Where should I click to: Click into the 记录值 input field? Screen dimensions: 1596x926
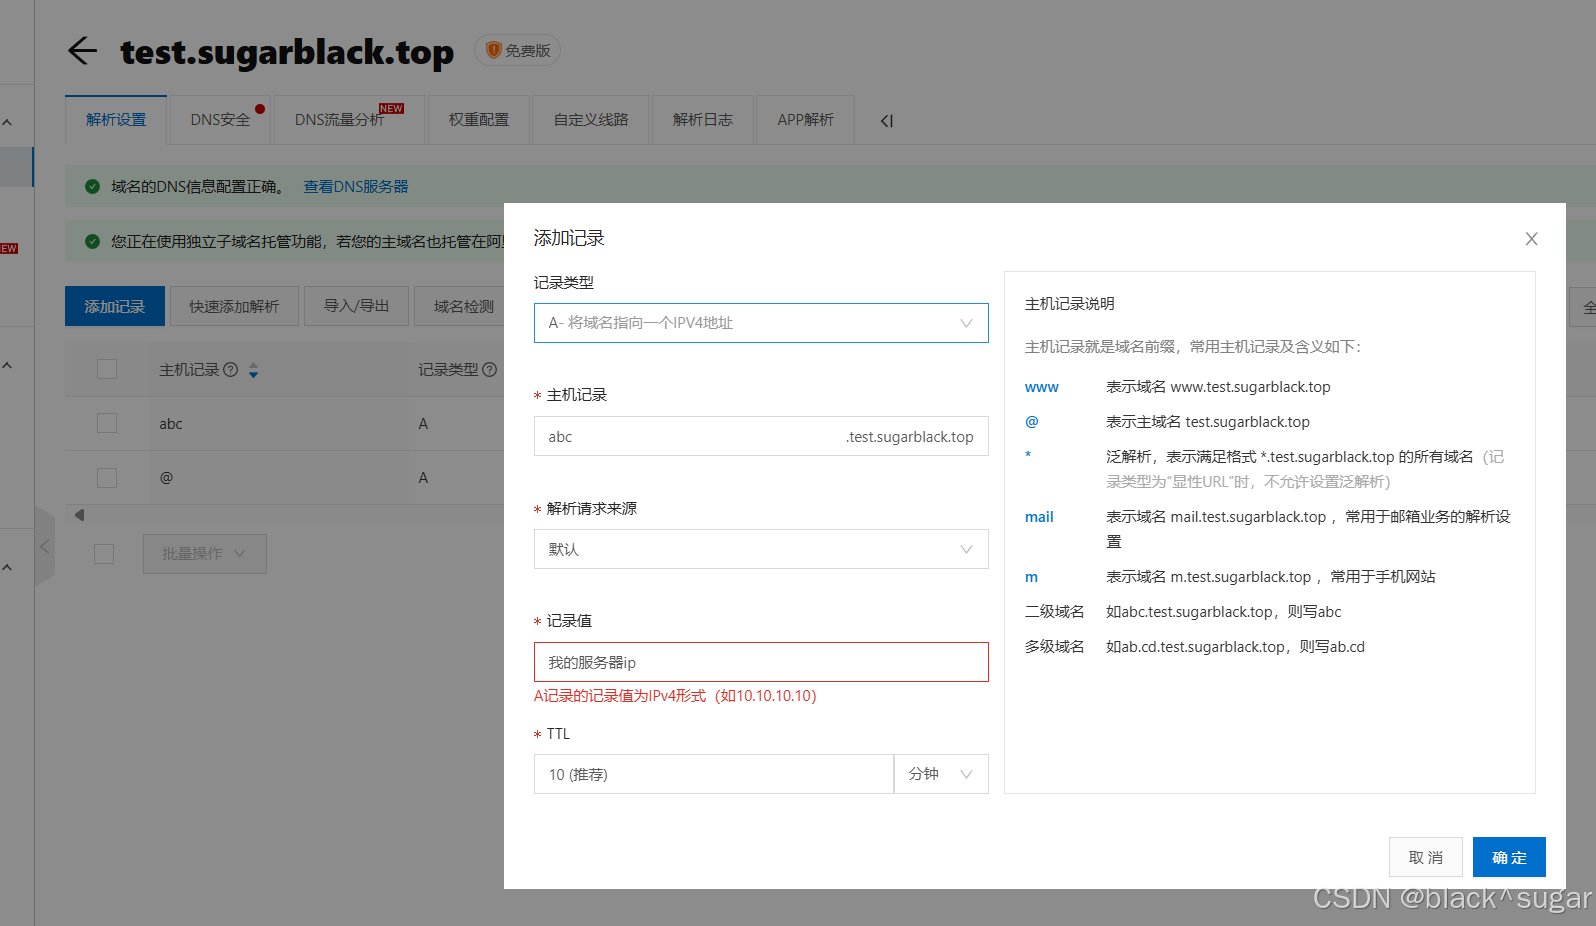pyautogui.click(x=761, y=662)
